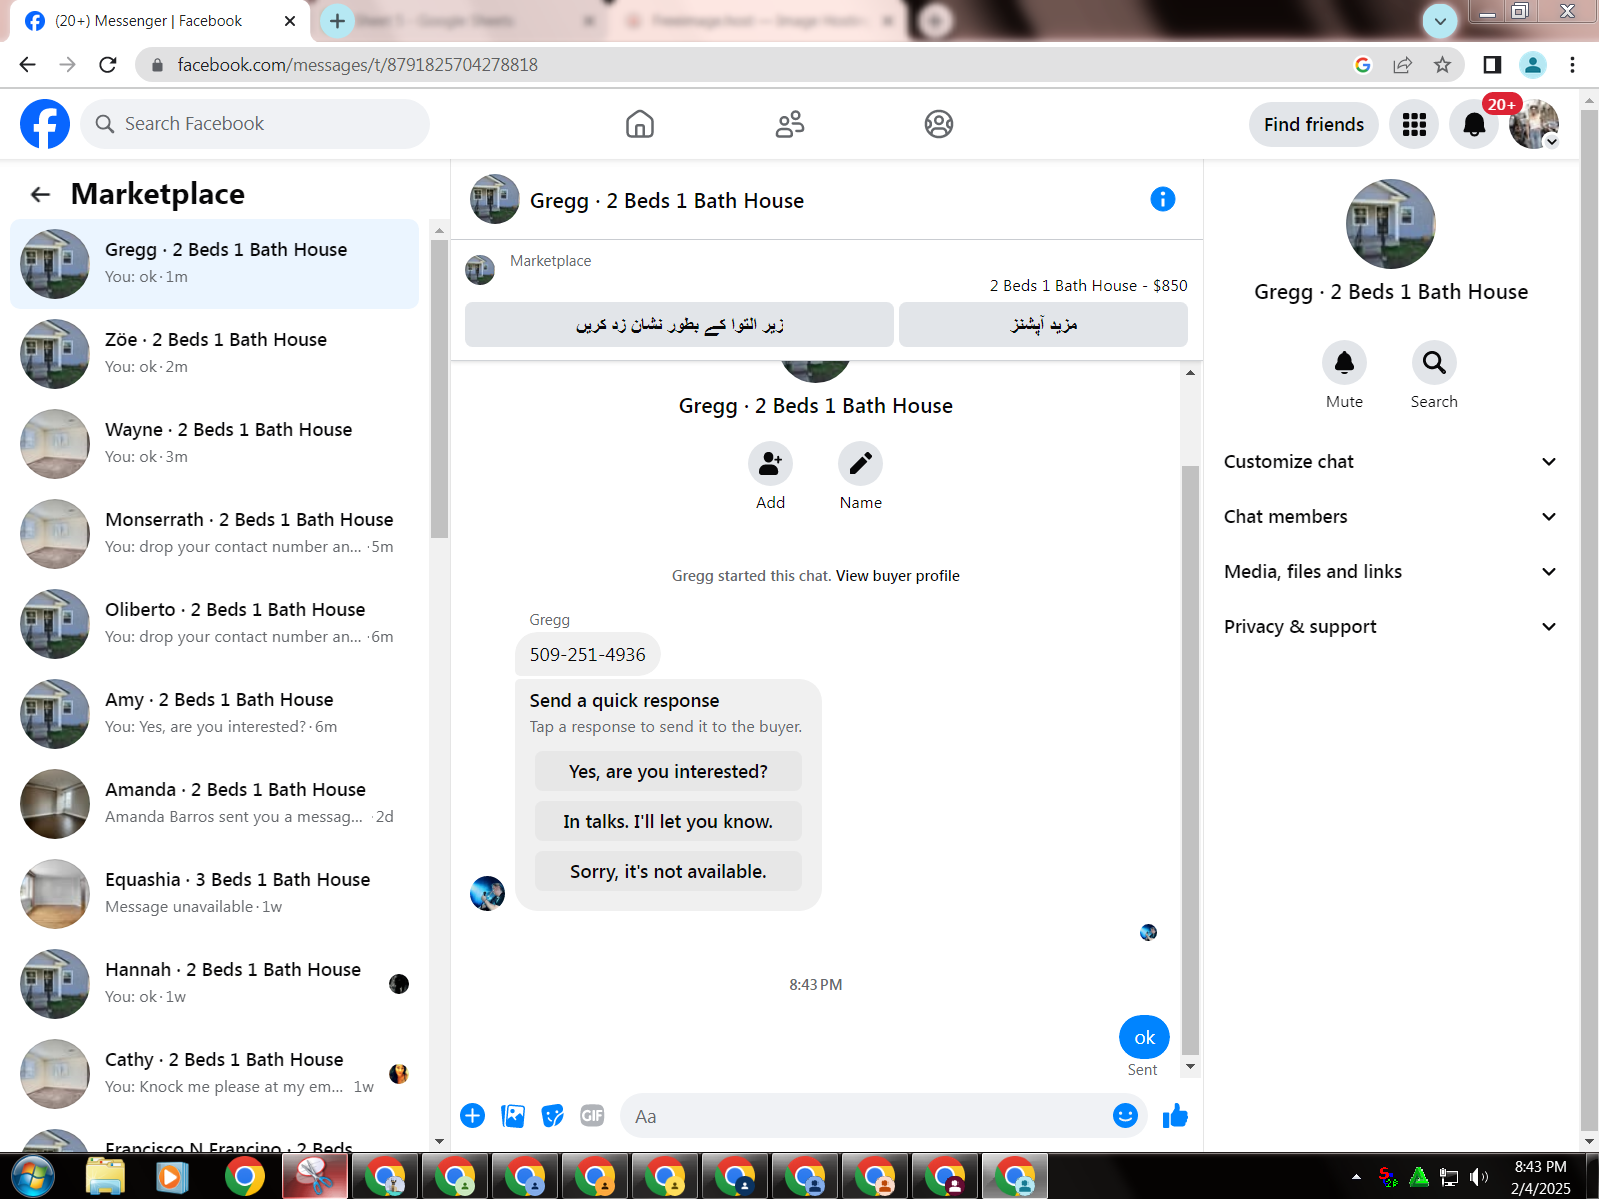Add people to the chat
Viewport: 1599px width, 1199px height.
point(770,464)
